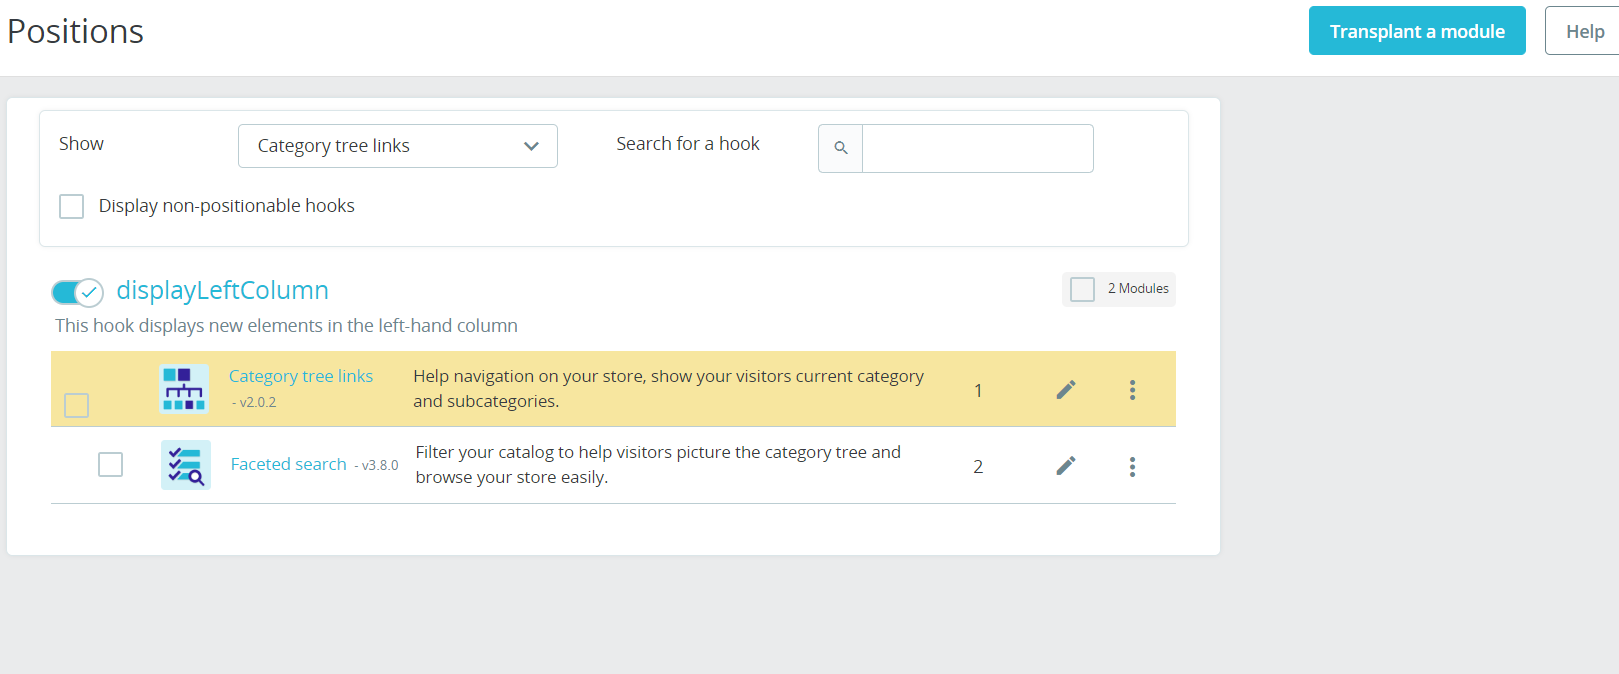Tick the Category tree links row checkbox

(x=77, y=405)
